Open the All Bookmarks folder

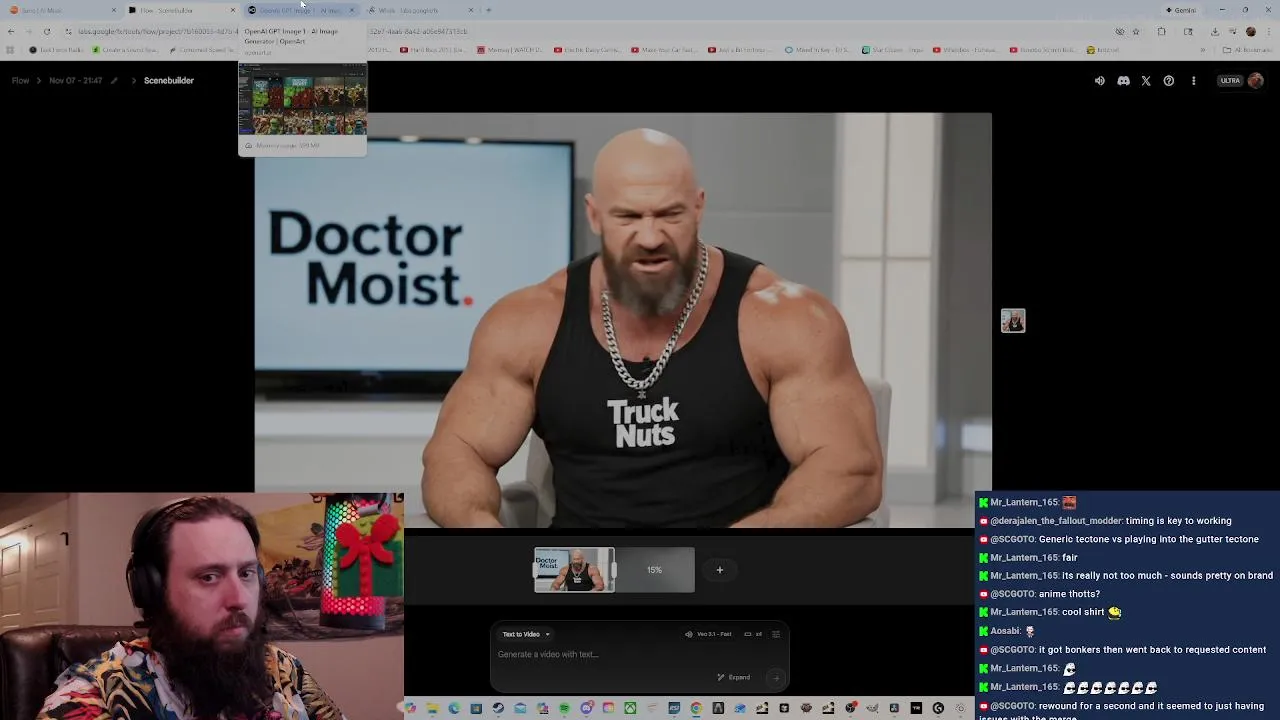[x=1246, y=50]
